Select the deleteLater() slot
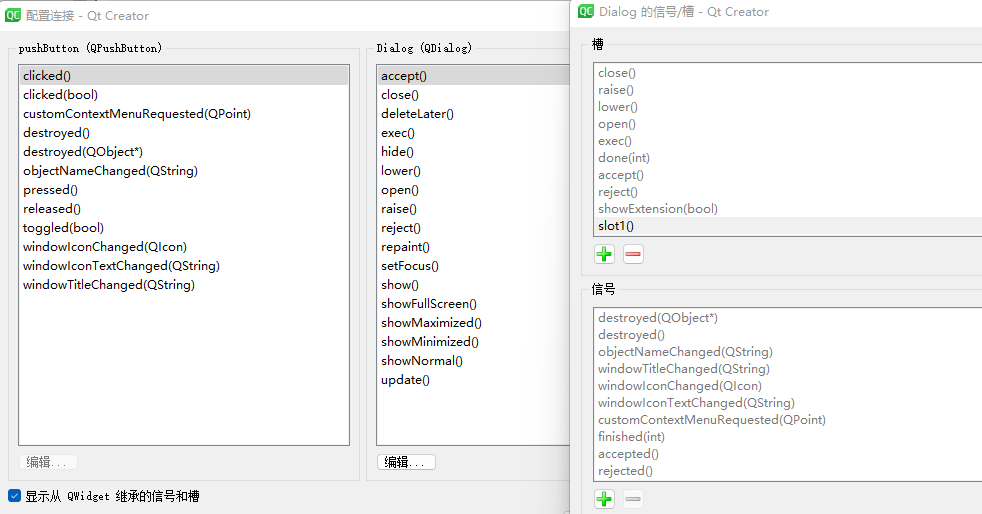982x514 pixels. (x=473, y=114)
